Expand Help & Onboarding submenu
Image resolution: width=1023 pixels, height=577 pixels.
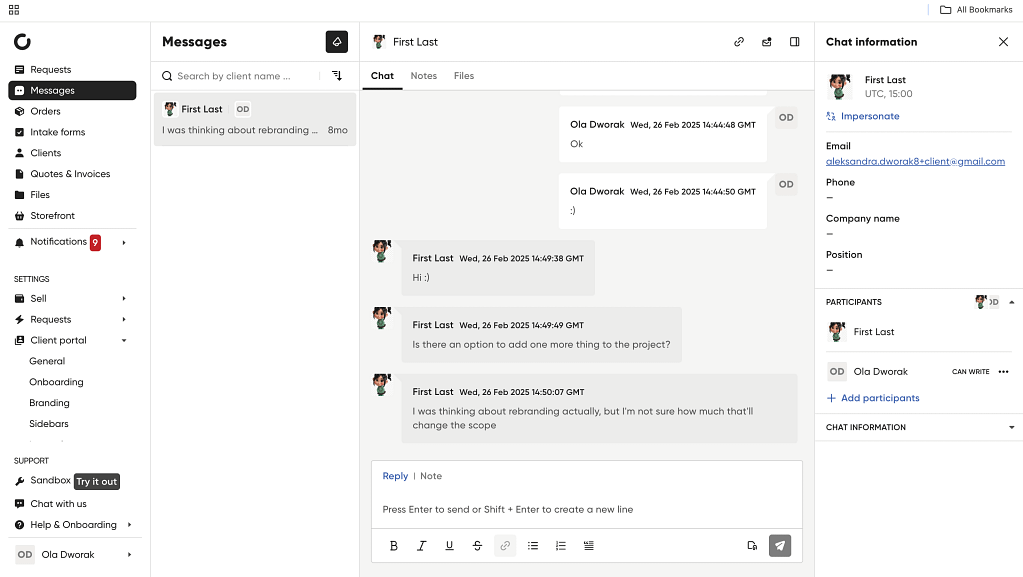click(x=129, y=525)
